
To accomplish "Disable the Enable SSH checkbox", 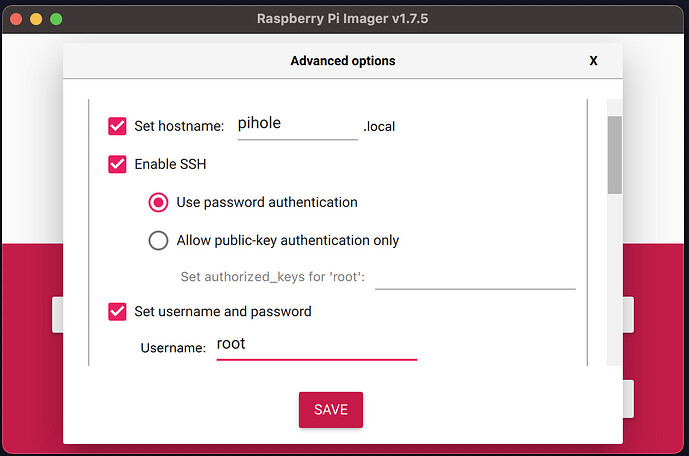I will [117, 164].
